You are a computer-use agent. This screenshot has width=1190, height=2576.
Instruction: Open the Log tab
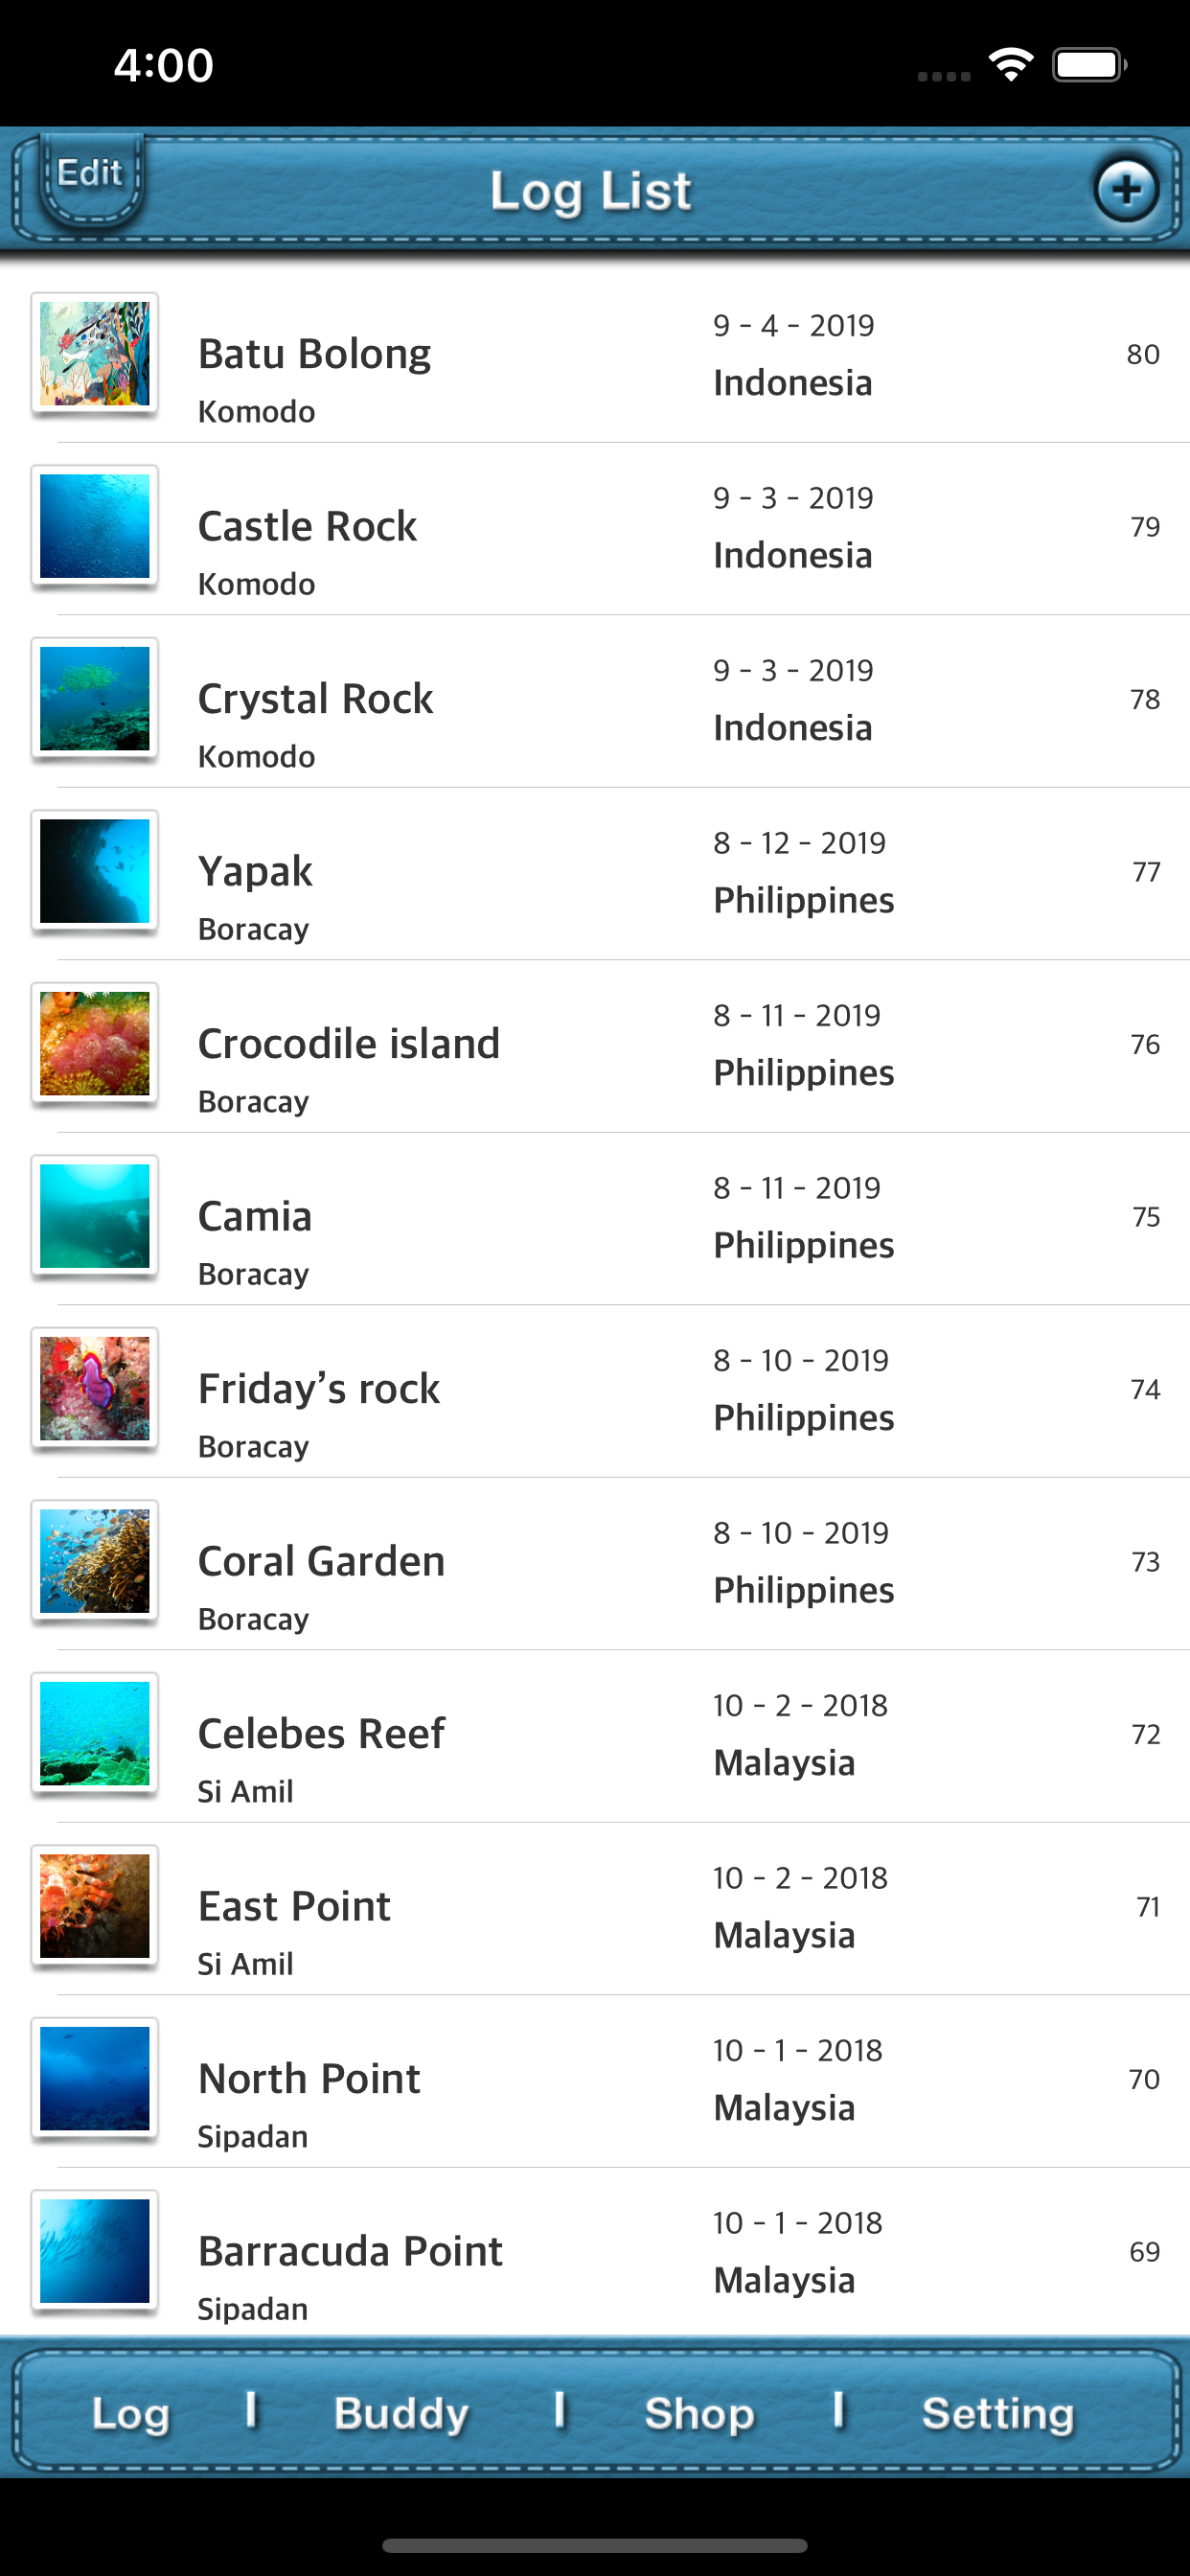(130, 2413)
